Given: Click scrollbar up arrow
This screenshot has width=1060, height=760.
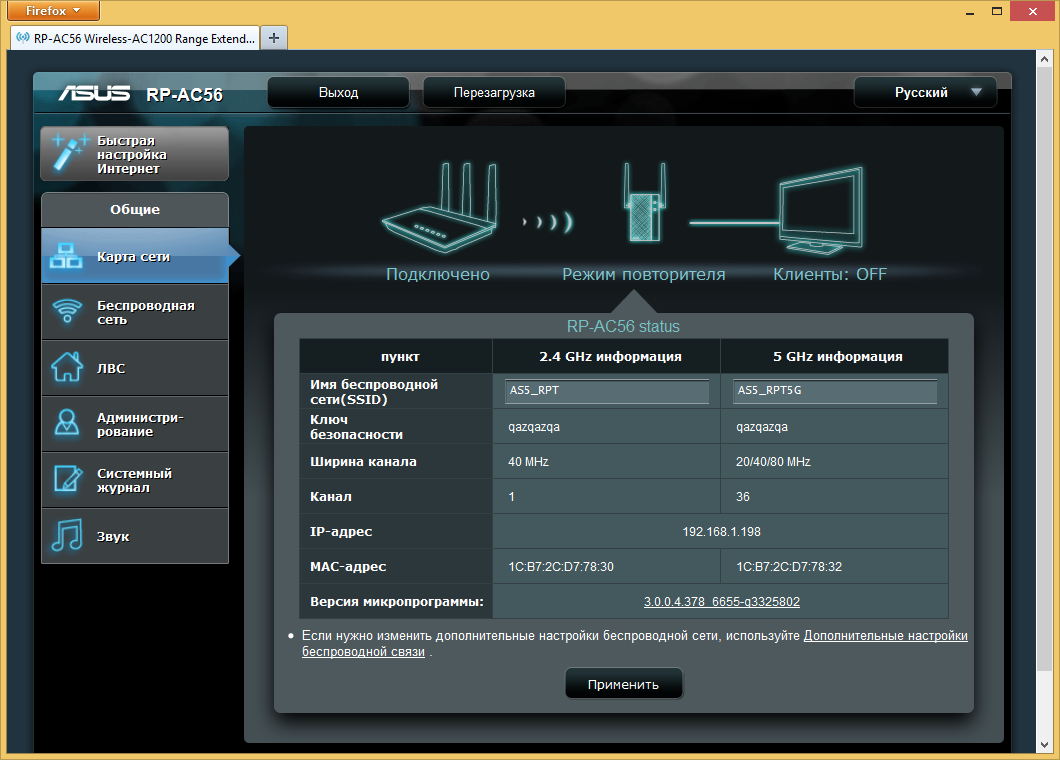Looking at the screenshot, I should tap(1044, 60).
